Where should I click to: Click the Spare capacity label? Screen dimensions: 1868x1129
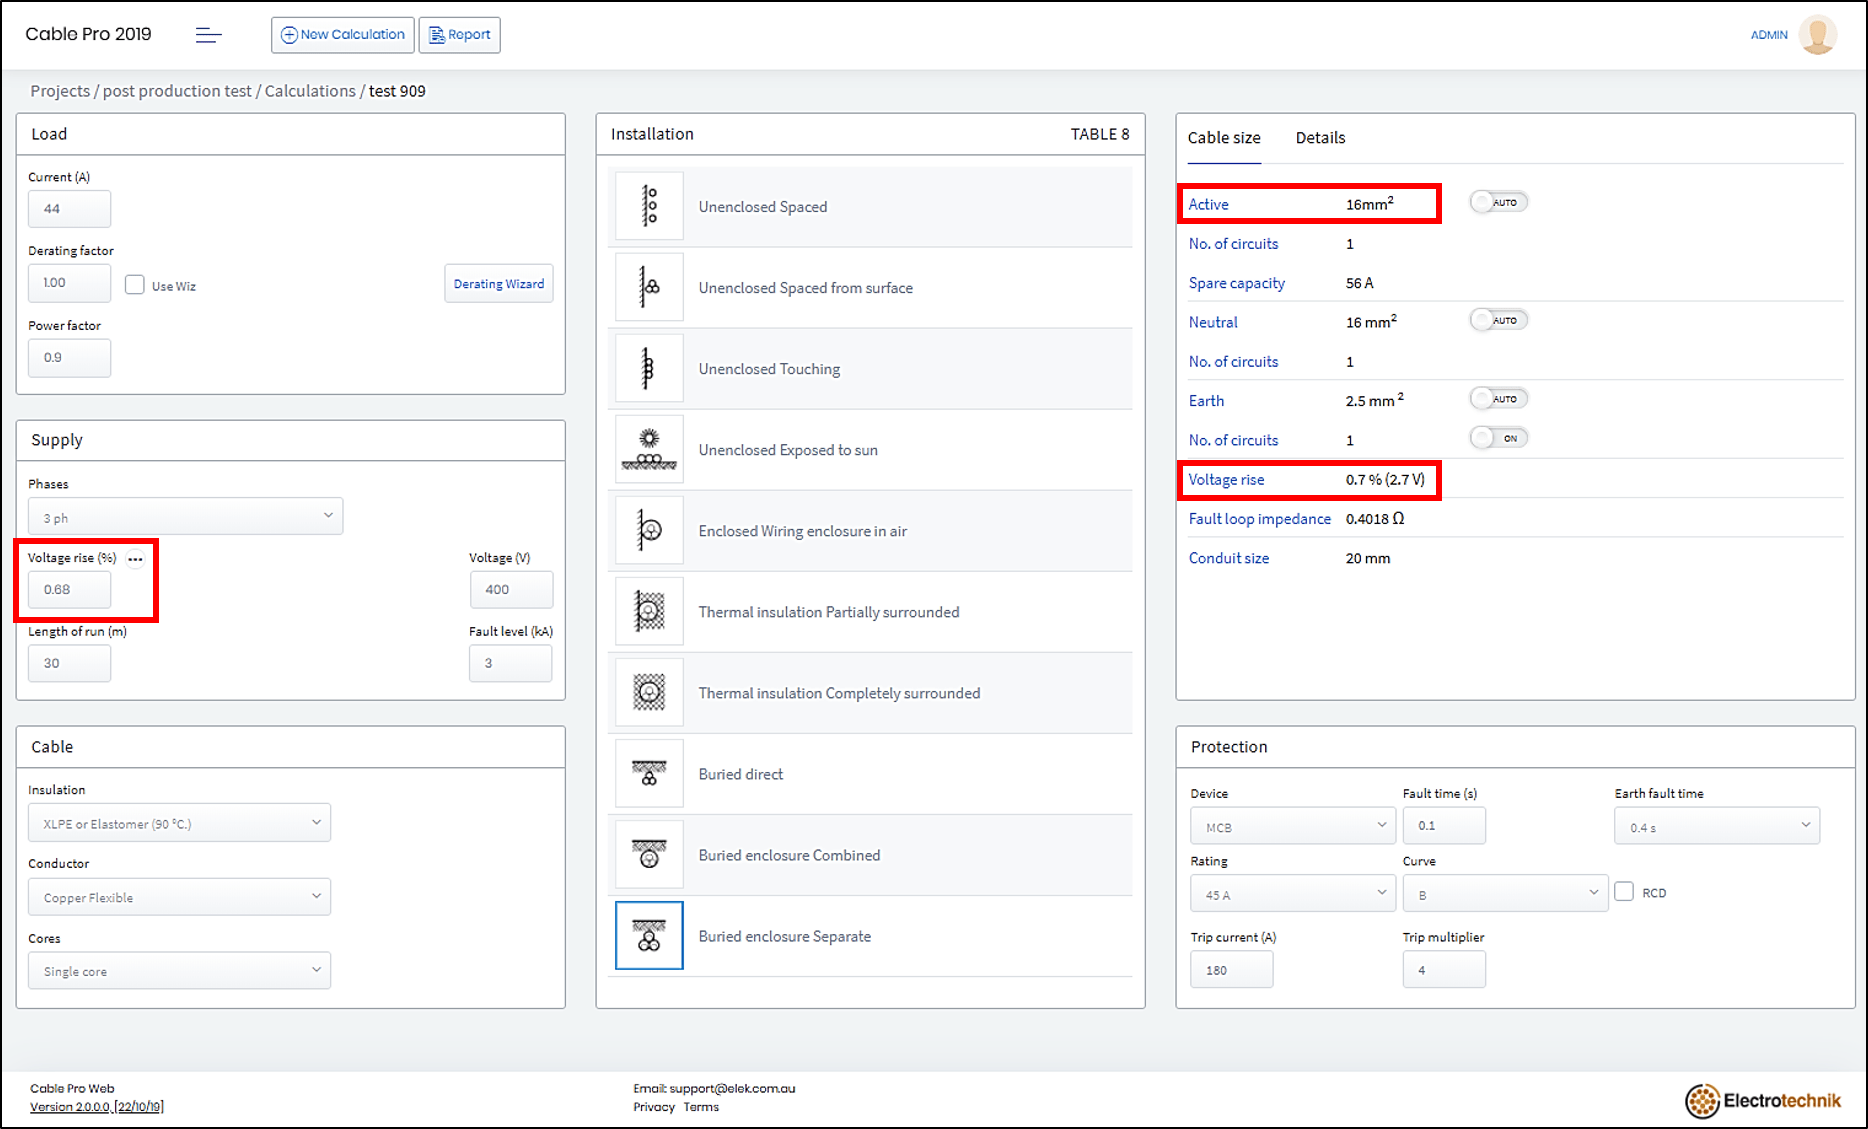point(1237,283)
